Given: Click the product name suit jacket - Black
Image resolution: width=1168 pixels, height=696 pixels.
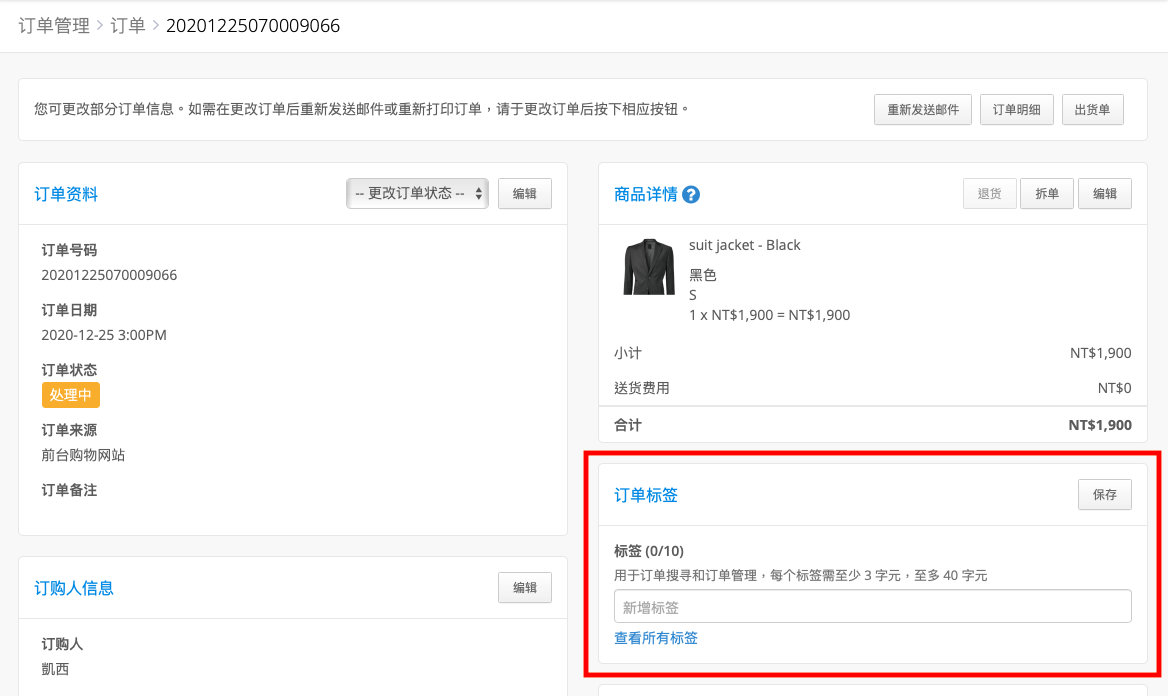Looking at the screenshot, I should 744,245.
